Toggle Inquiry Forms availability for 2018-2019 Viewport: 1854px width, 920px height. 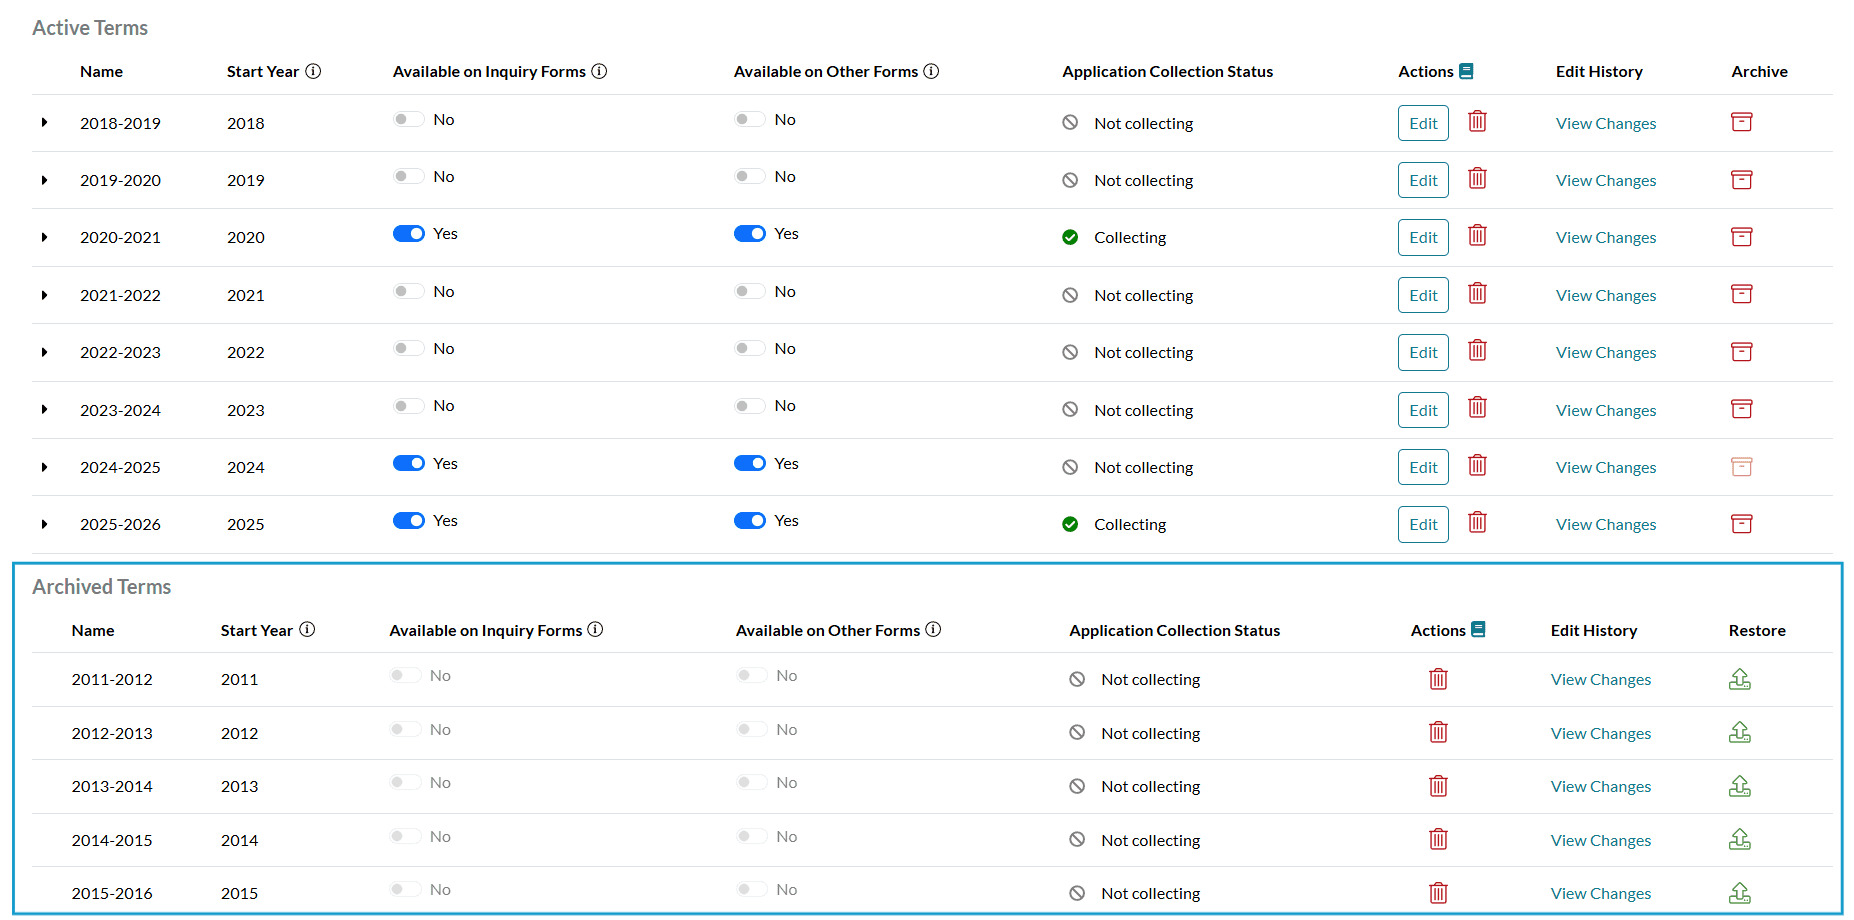pos(409,119)
